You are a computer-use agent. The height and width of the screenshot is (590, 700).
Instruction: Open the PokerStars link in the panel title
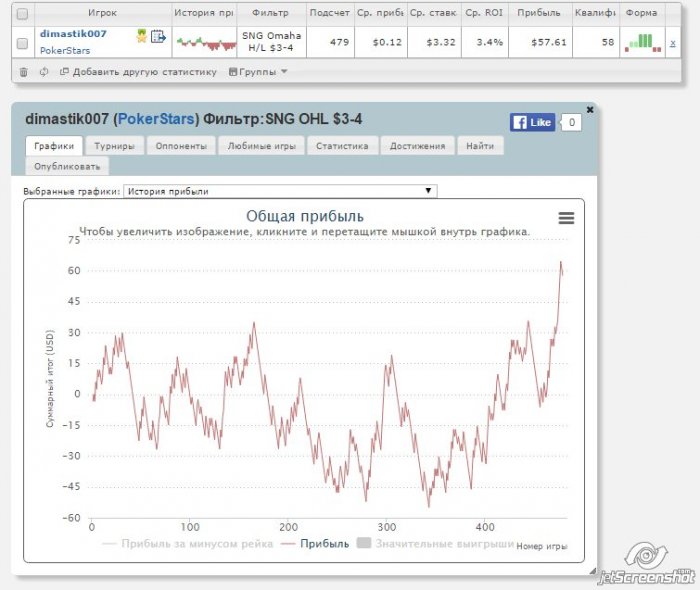pyautogui.click(x=156, y=119)
